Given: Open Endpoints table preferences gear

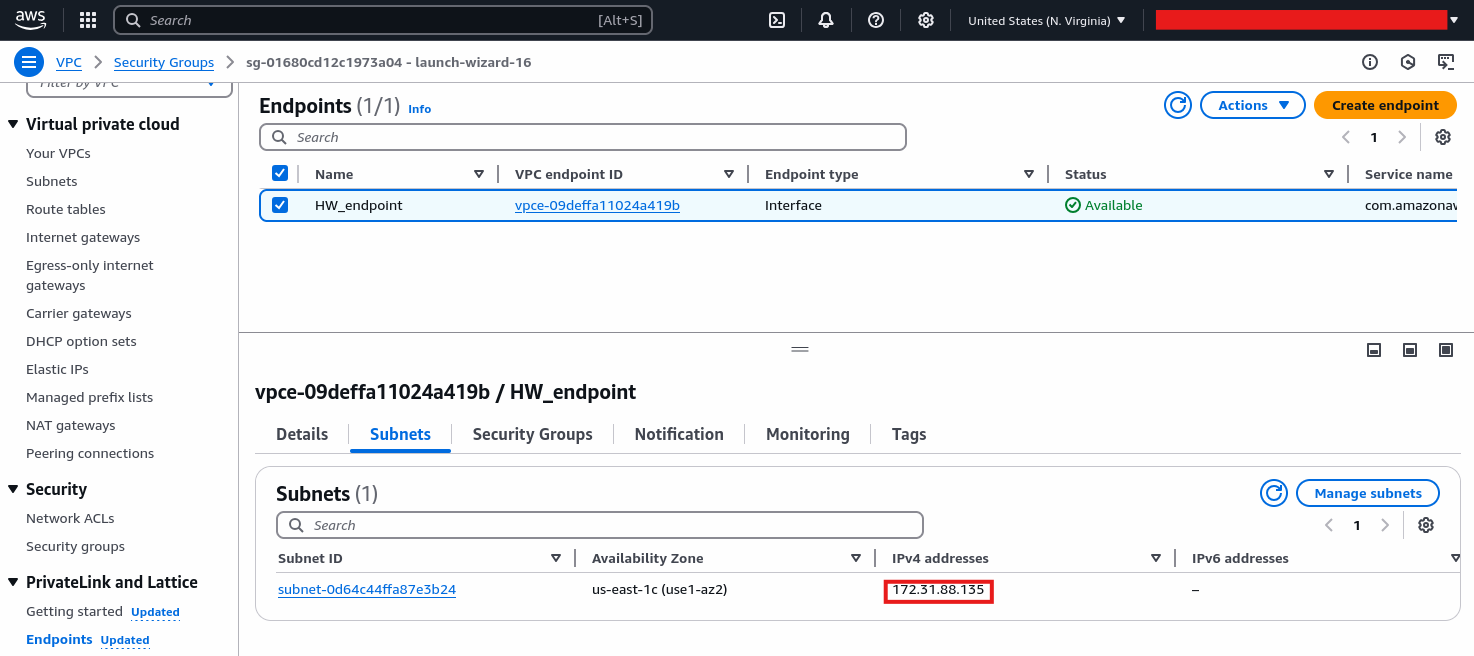Looking at the screenshot, I should click(x=1442, y=137).
